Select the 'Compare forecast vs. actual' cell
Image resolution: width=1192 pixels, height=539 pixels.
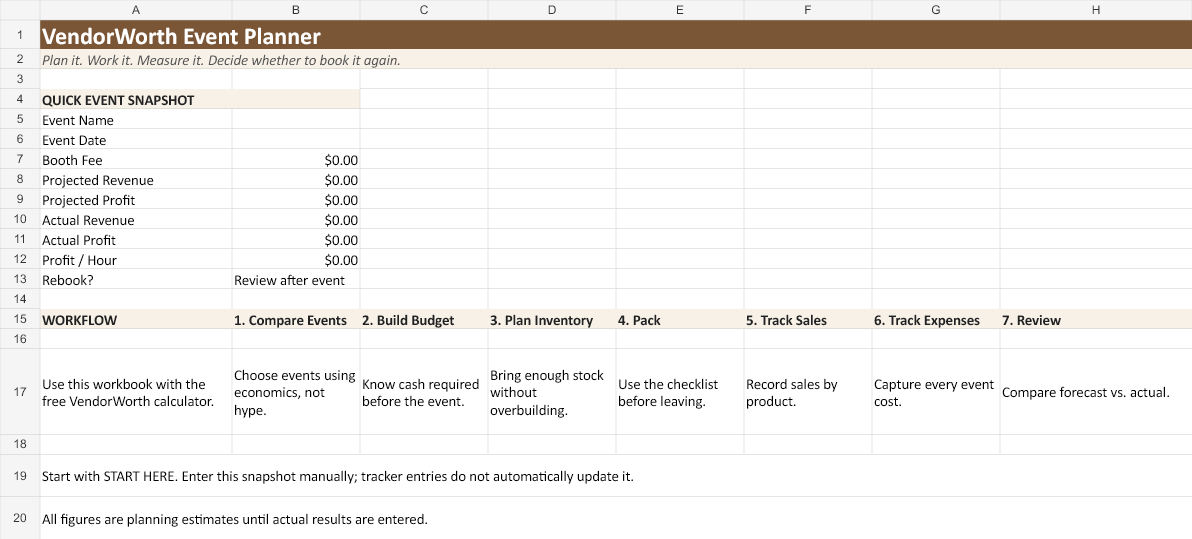[x=1095, y=392]
